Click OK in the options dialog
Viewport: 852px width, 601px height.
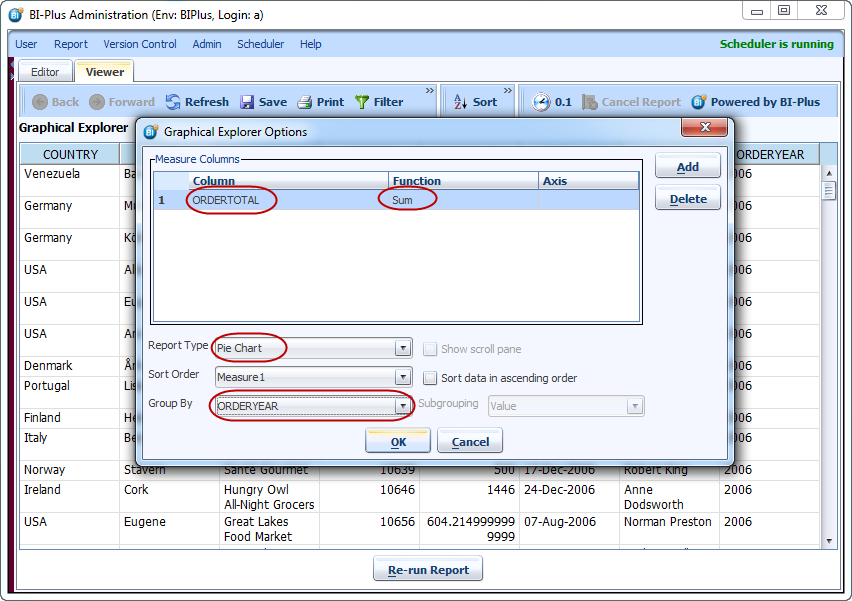(398, 441)
